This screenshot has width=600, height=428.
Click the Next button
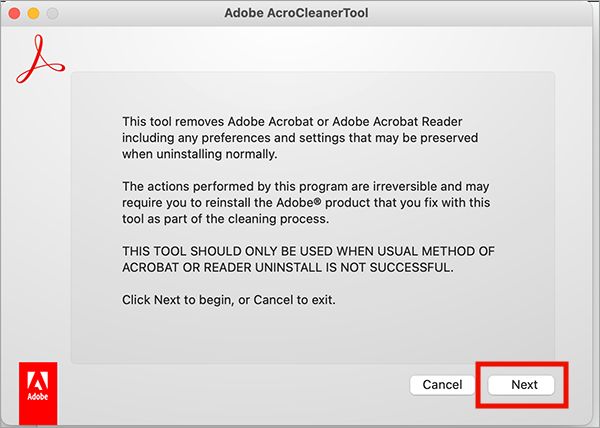coord(524,385)
